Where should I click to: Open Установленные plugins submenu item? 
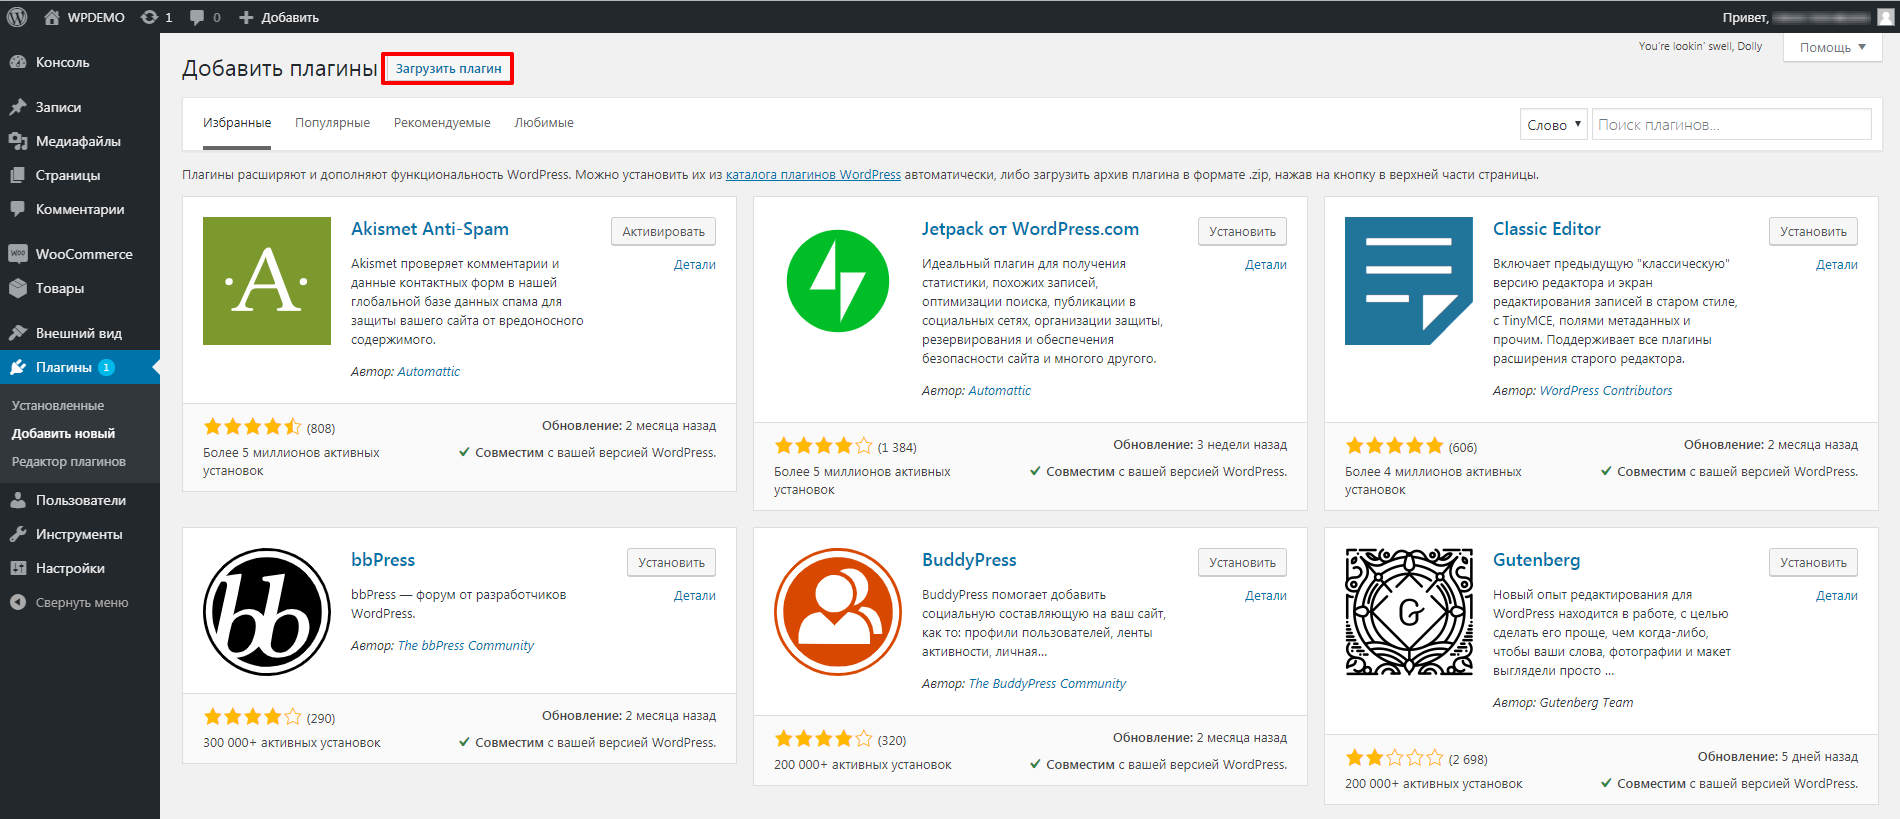pos(58,405)
